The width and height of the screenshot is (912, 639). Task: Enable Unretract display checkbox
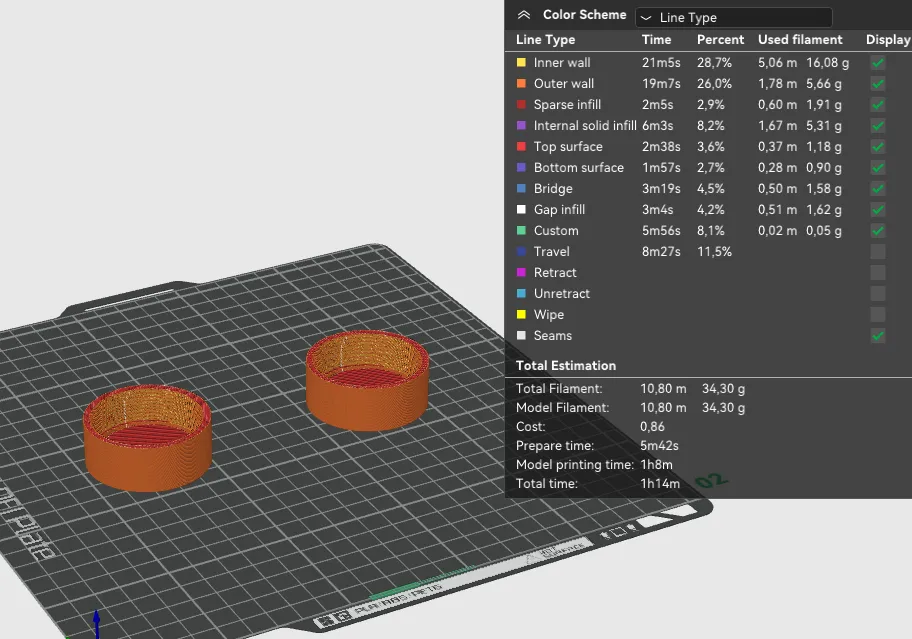tap(878, 294)
